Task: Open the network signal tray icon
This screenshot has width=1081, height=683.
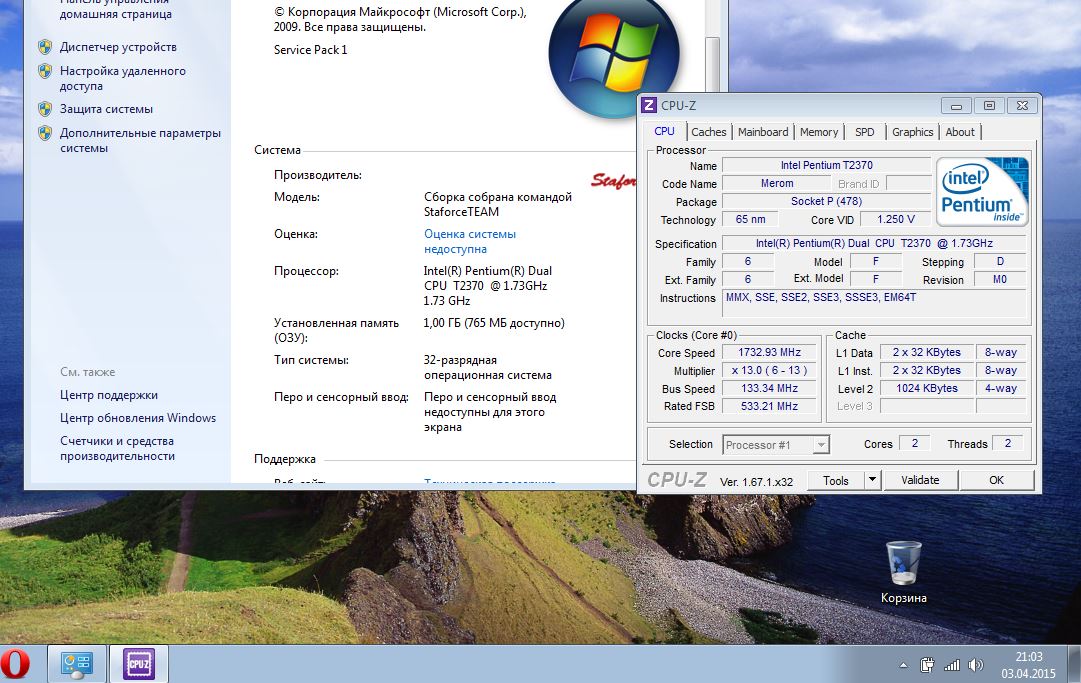Action: coord(951,665)
